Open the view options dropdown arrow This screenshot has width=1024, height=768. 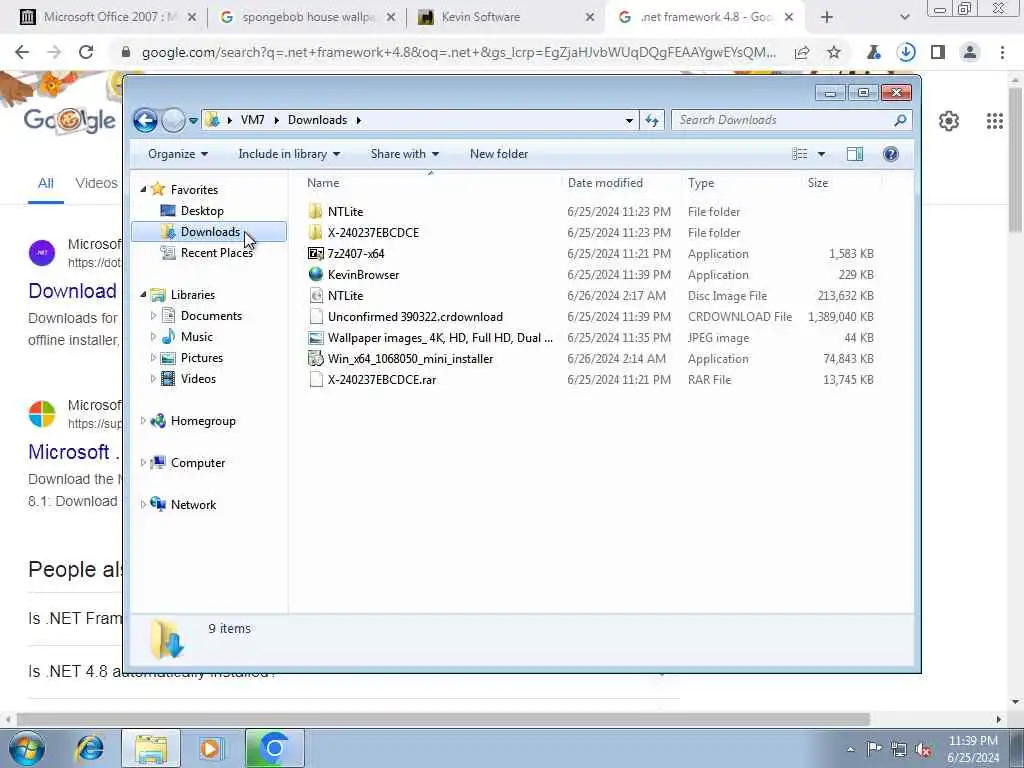pyautogui.click(x=822, y=154)
